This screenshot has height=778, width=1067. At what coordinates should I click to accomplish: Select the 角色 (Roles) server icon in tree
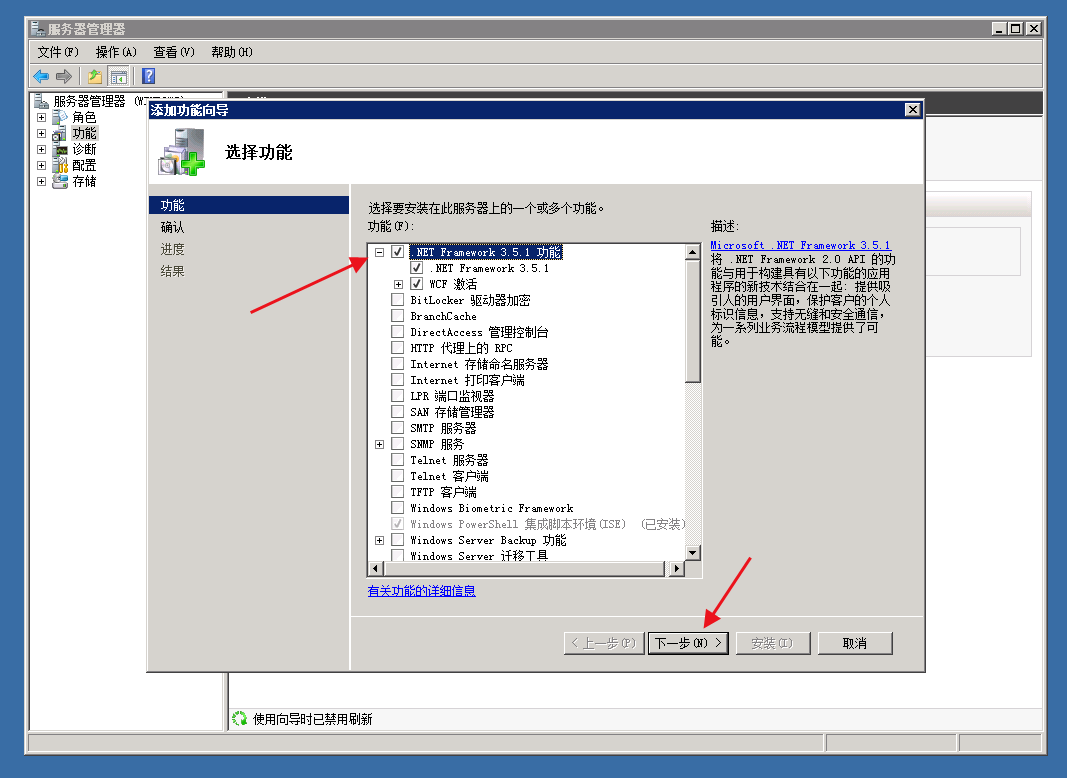click(60, 117)
